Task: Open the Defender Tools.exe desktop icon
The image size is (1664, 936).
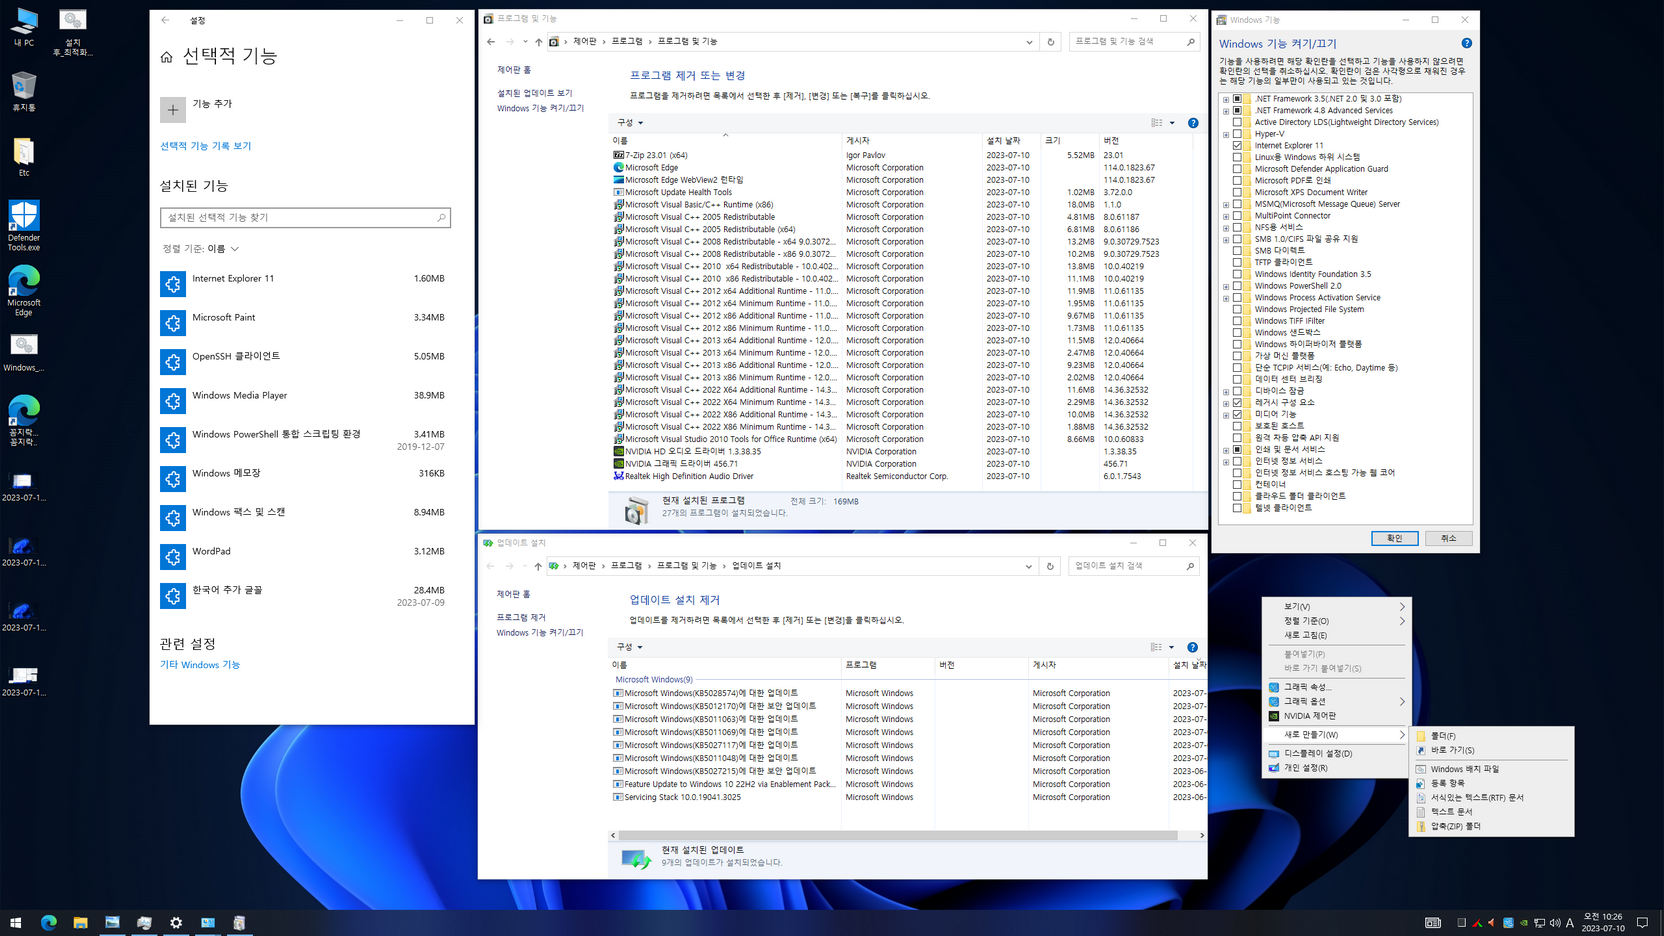Action: tap(23, 225)
